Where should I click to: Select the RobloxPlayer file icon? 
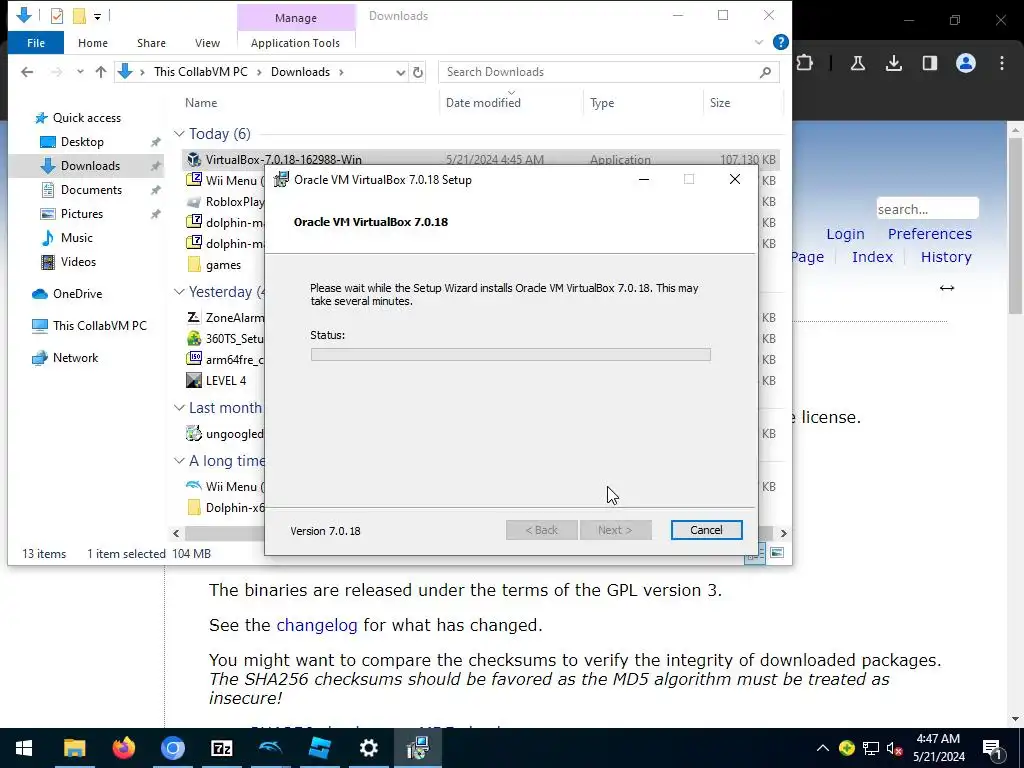pos(194,202)
